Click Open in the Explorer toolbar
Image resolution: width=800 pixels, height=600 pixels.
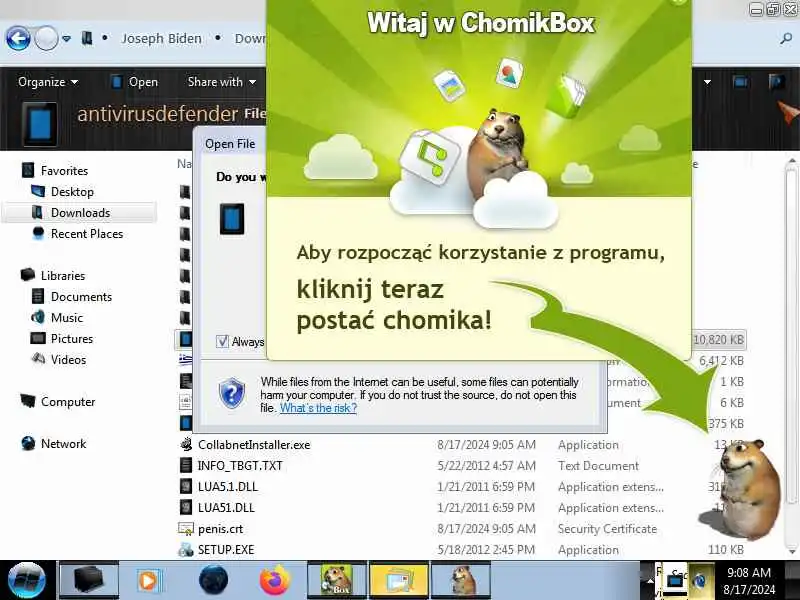135,82
